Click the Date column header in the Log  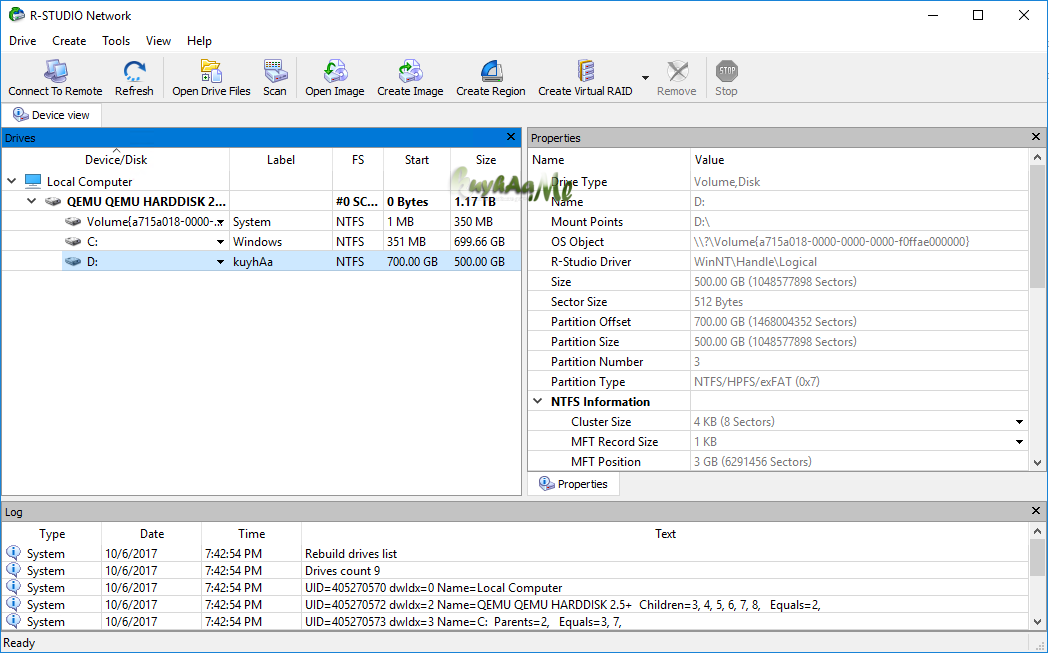[152, 534]
